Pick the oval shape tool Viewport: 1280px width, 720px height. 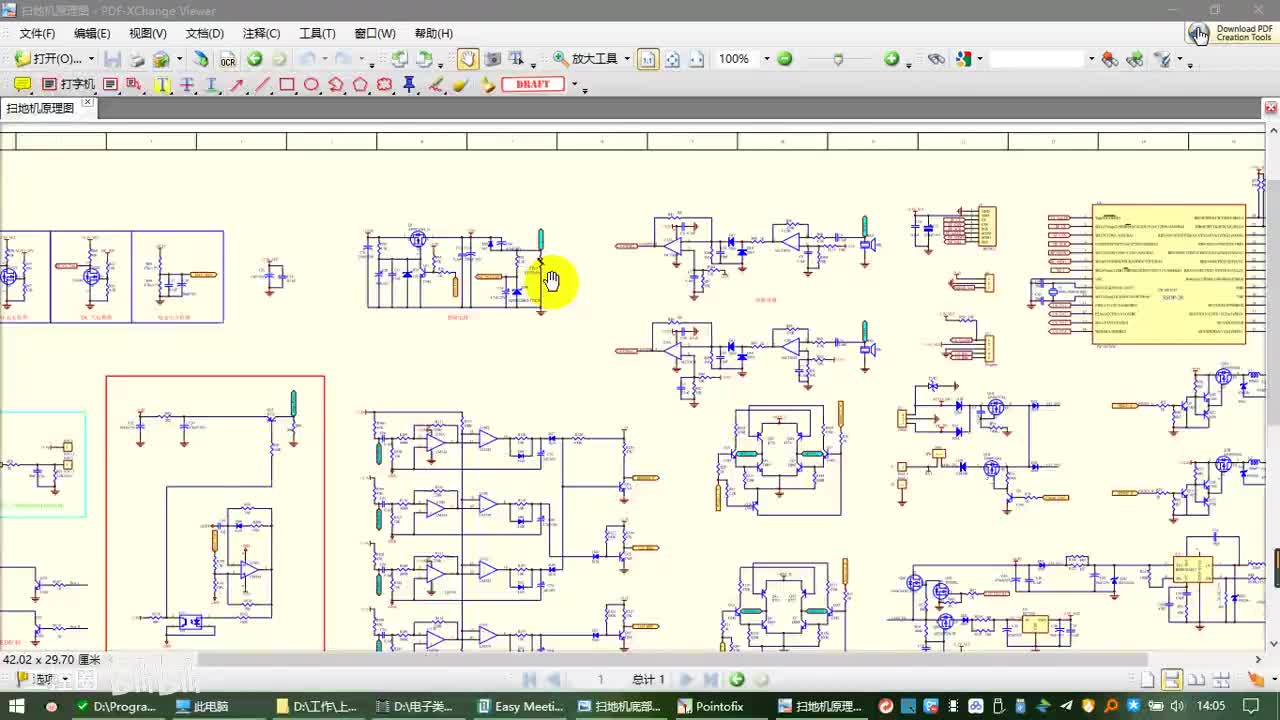(311, 85)
